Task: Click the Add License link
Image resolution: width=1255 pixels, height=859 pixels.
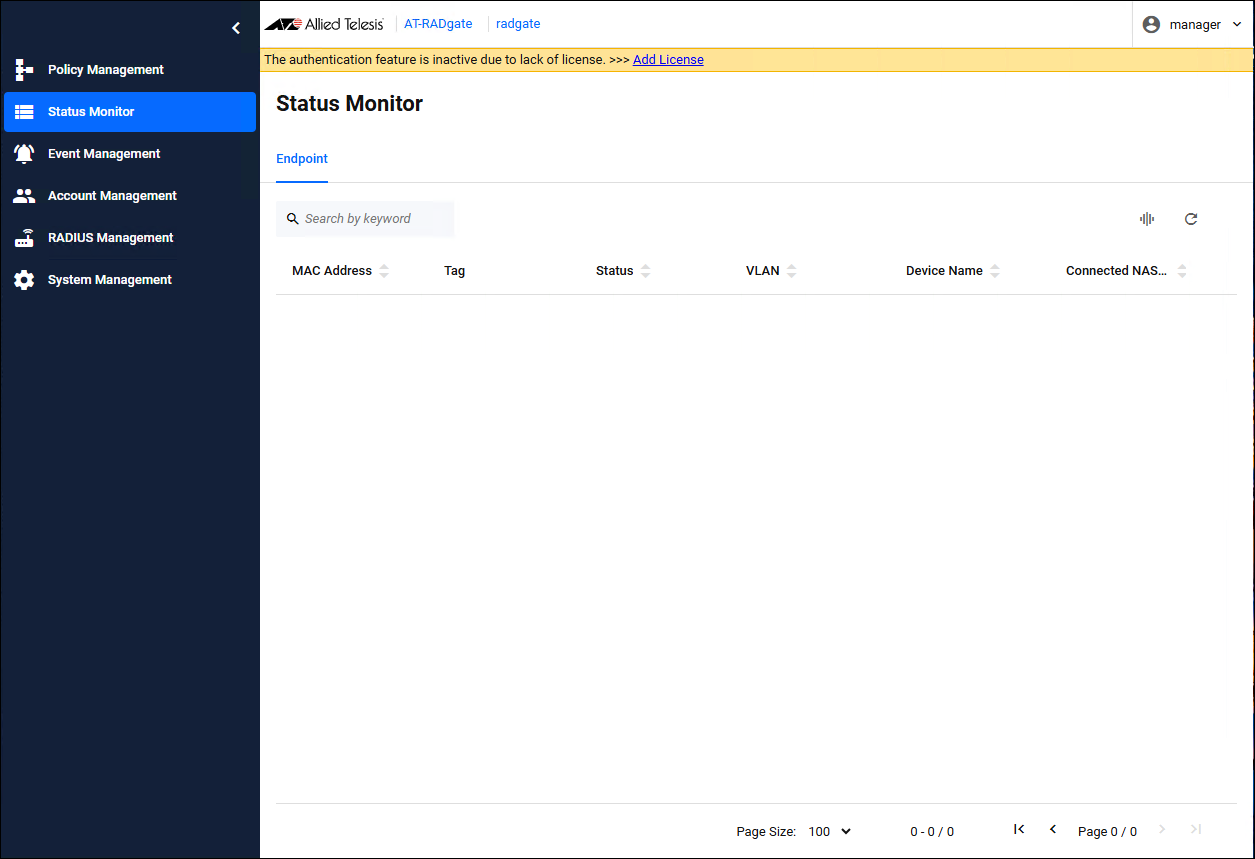Action: click(x=668, y=60)
